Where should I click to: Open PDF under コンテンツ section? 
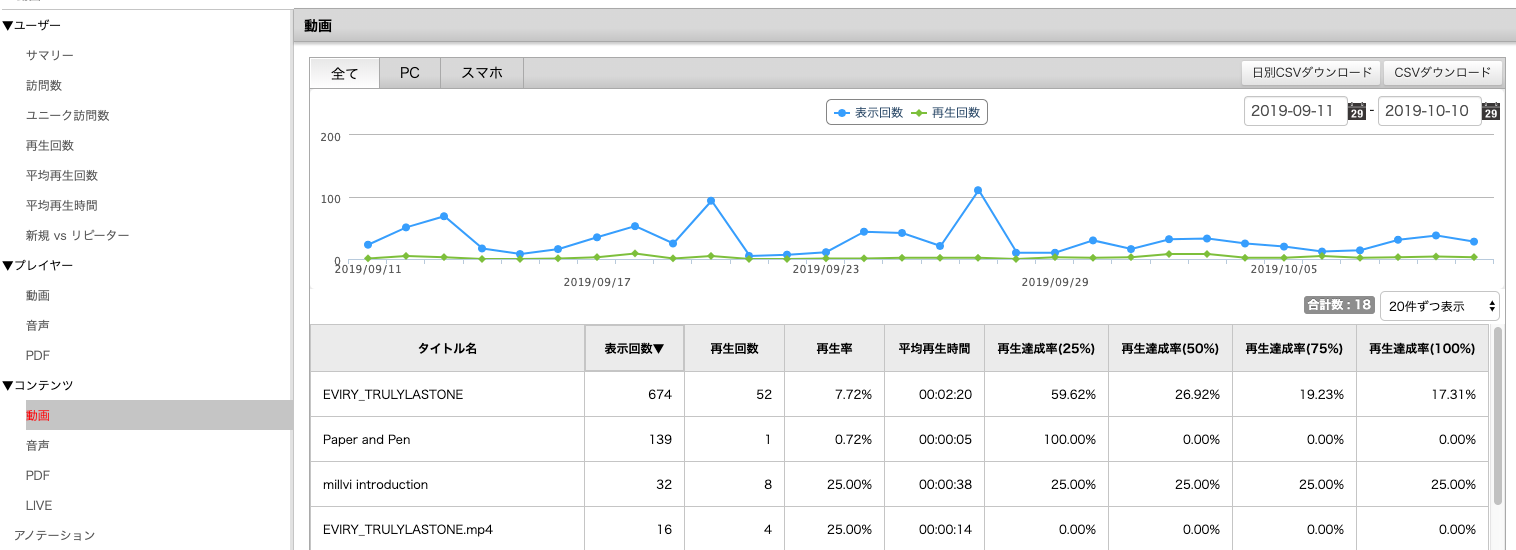coord(38,475)
